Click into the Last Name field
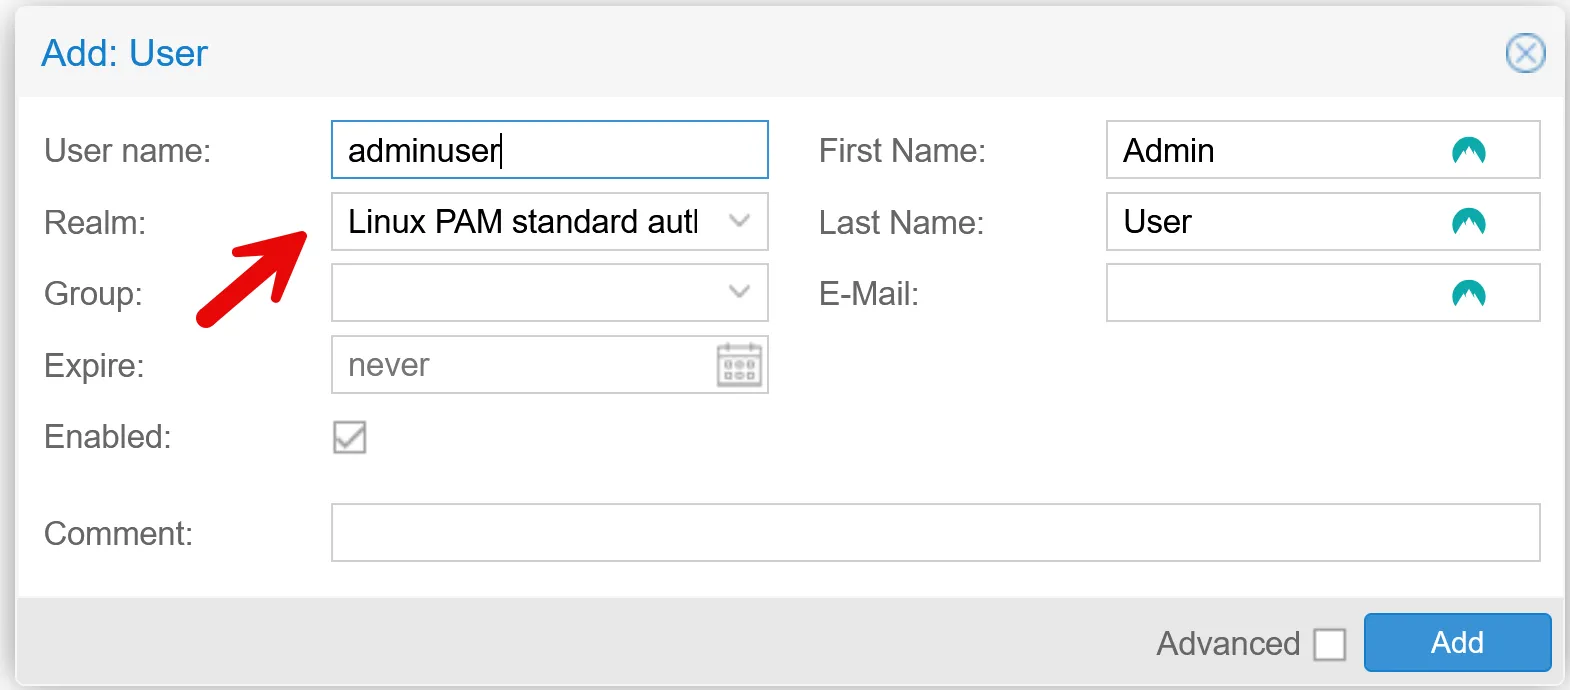 pyautogui.click(x=1323, y=222)
